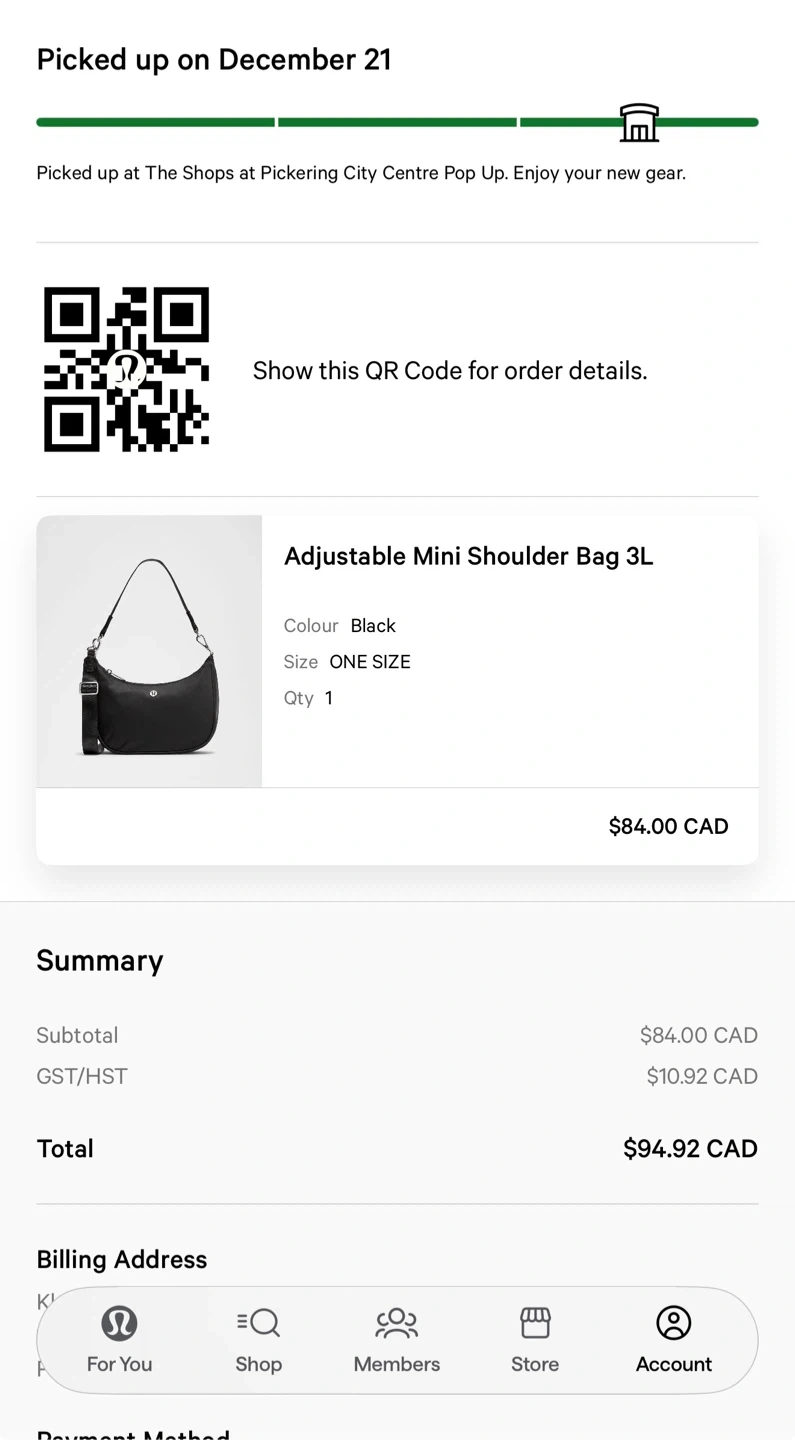The image size is (795, 1440).
Task: Open the Account profile icon
Action: [x=674, y=1323]
